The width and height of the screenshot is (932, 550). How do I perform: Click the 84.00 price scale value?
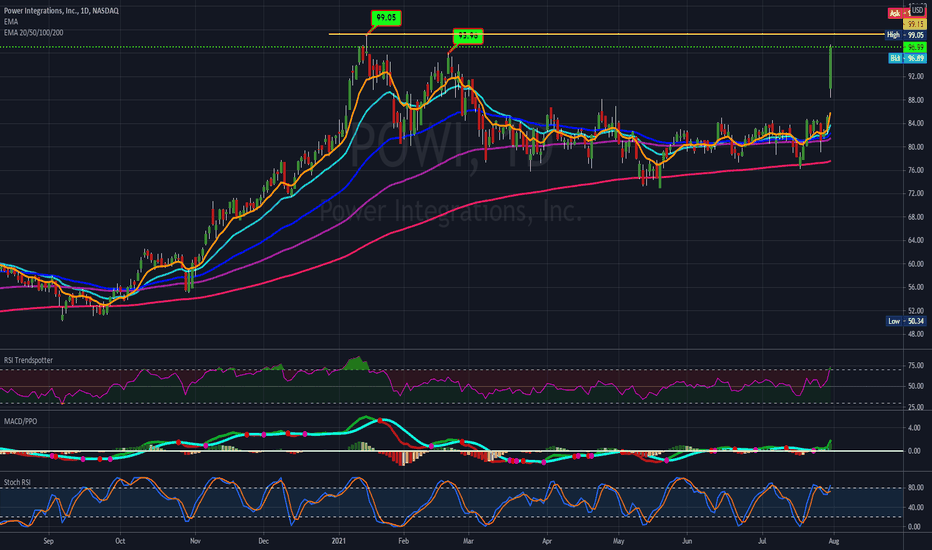tap(915, 124)
